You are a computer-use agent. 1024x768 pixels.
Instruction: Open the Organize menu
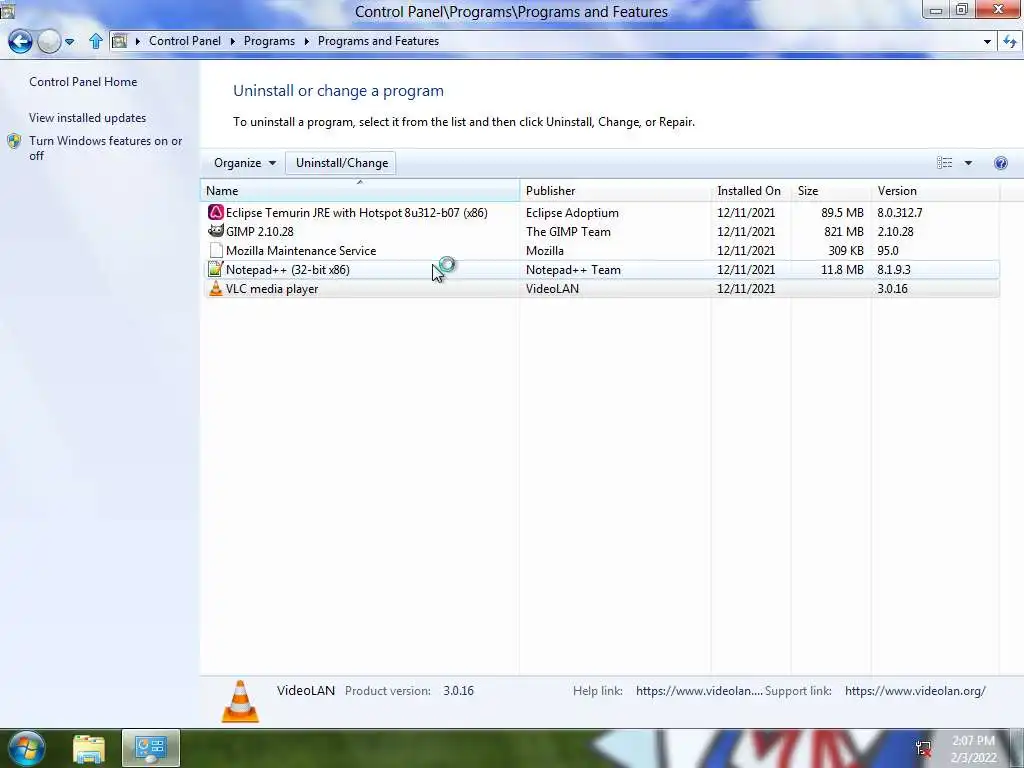click(245, 163)
